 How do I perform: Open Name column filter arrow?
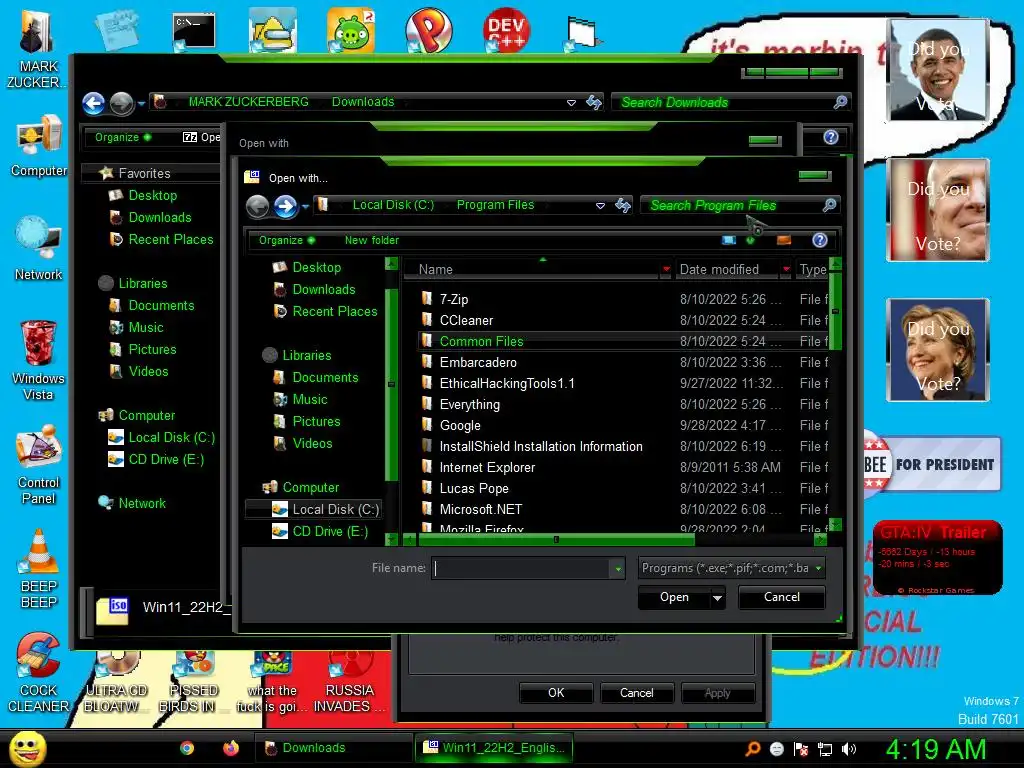(x=665, y=269)
